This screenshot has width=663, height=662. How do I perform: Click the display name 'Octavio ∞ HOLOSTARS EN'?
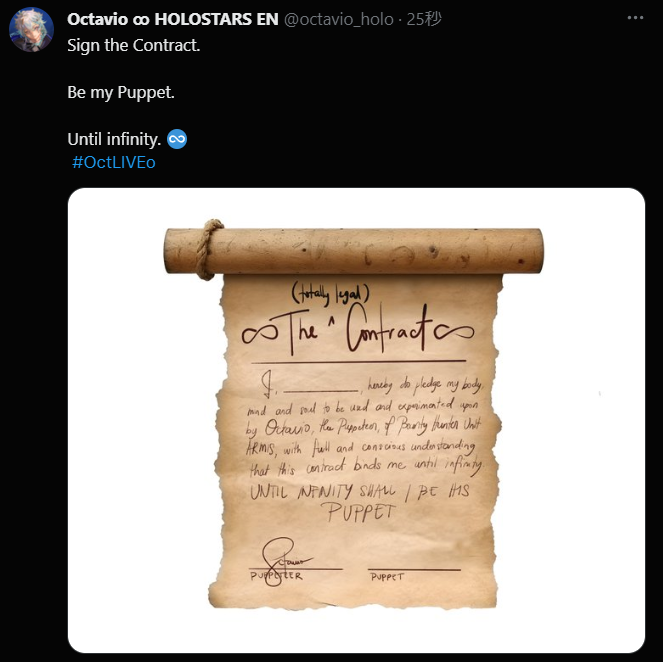173,19
